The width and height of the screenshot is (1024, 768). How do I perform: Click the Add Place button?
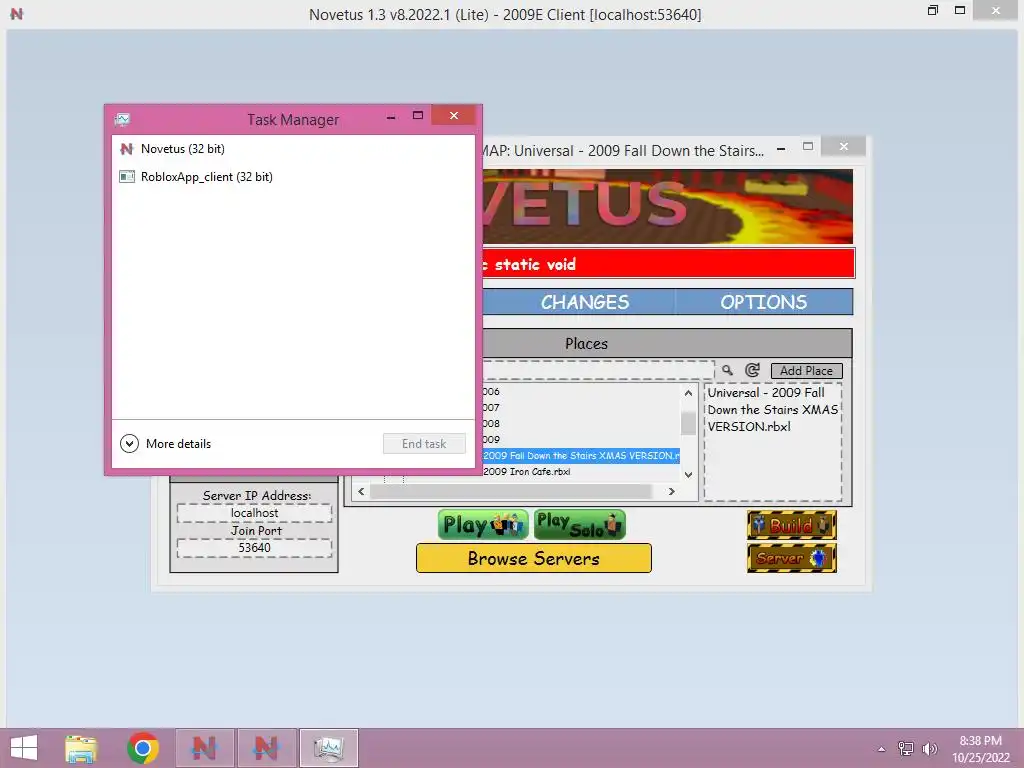(x=807, y=371)
